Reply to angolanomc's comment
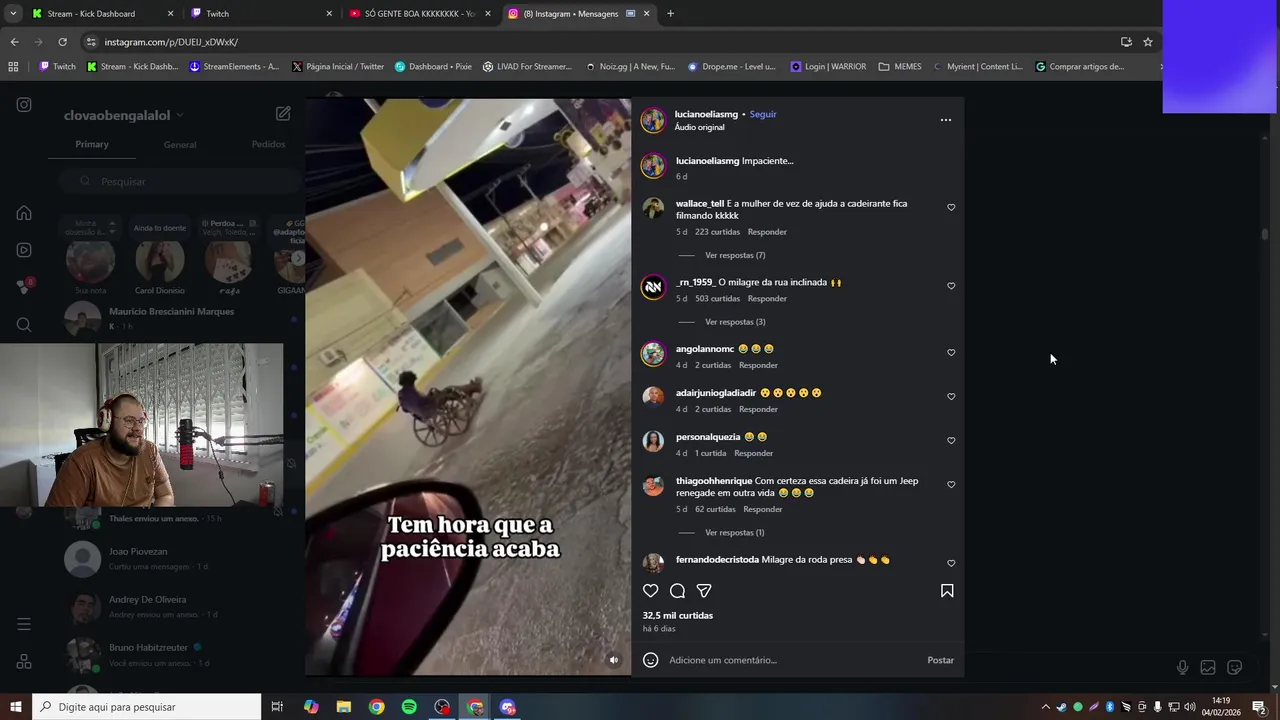The width and height of the screenshot is (1280, 720). 758,366
